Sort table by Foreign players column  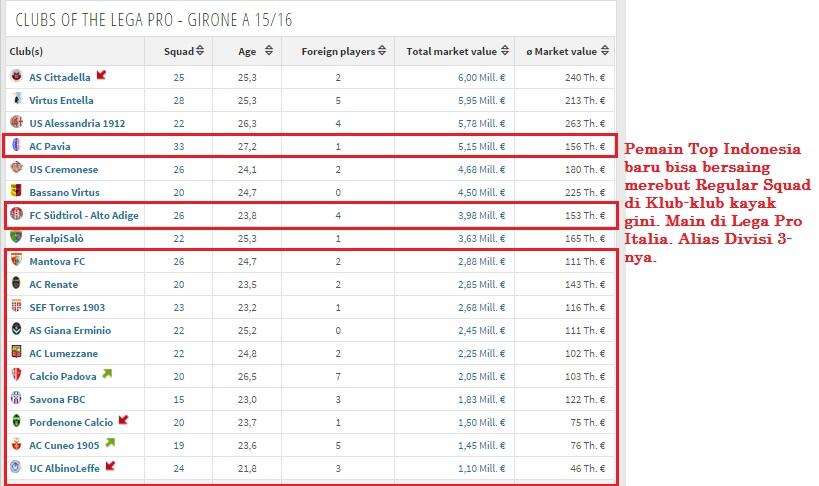tap(344, 51)
